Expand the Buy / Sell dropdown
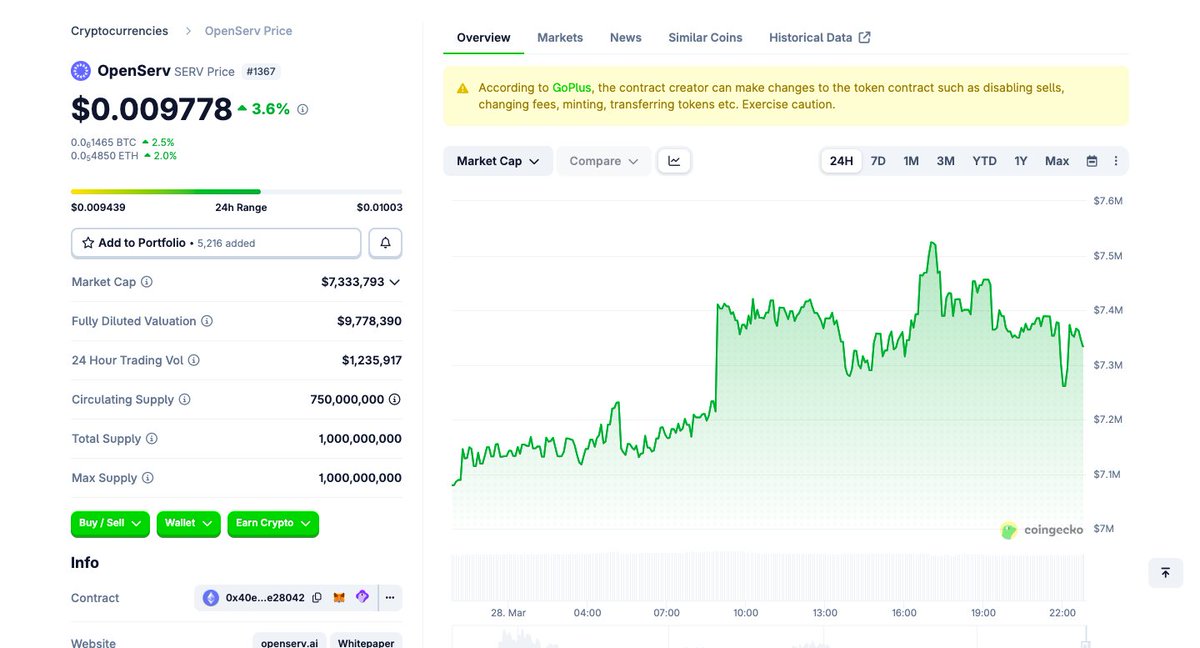 (x=110, y=523)
